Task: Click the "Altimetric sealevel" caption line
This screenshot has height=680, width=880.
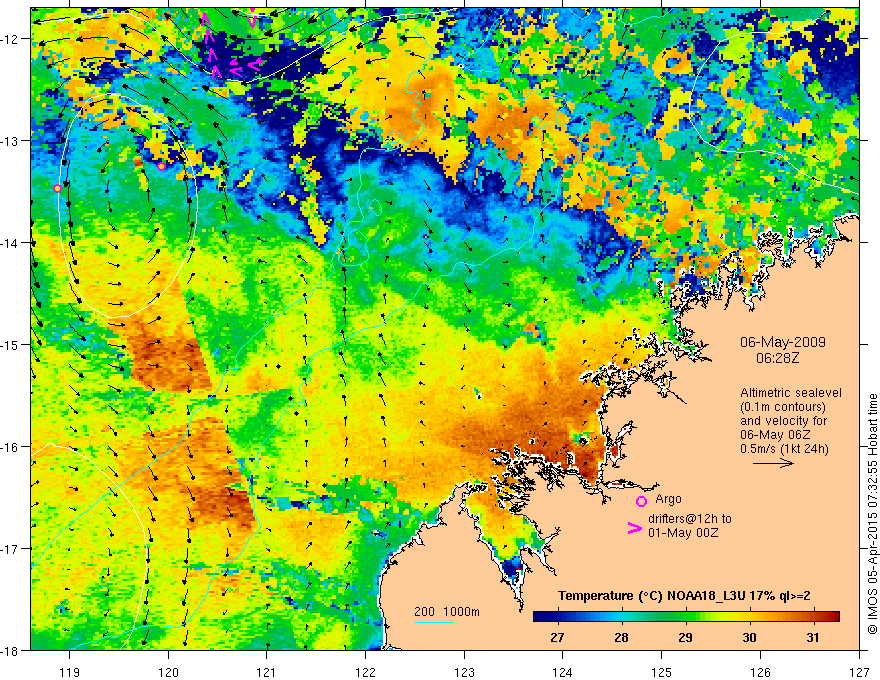Action: (791, 393)
